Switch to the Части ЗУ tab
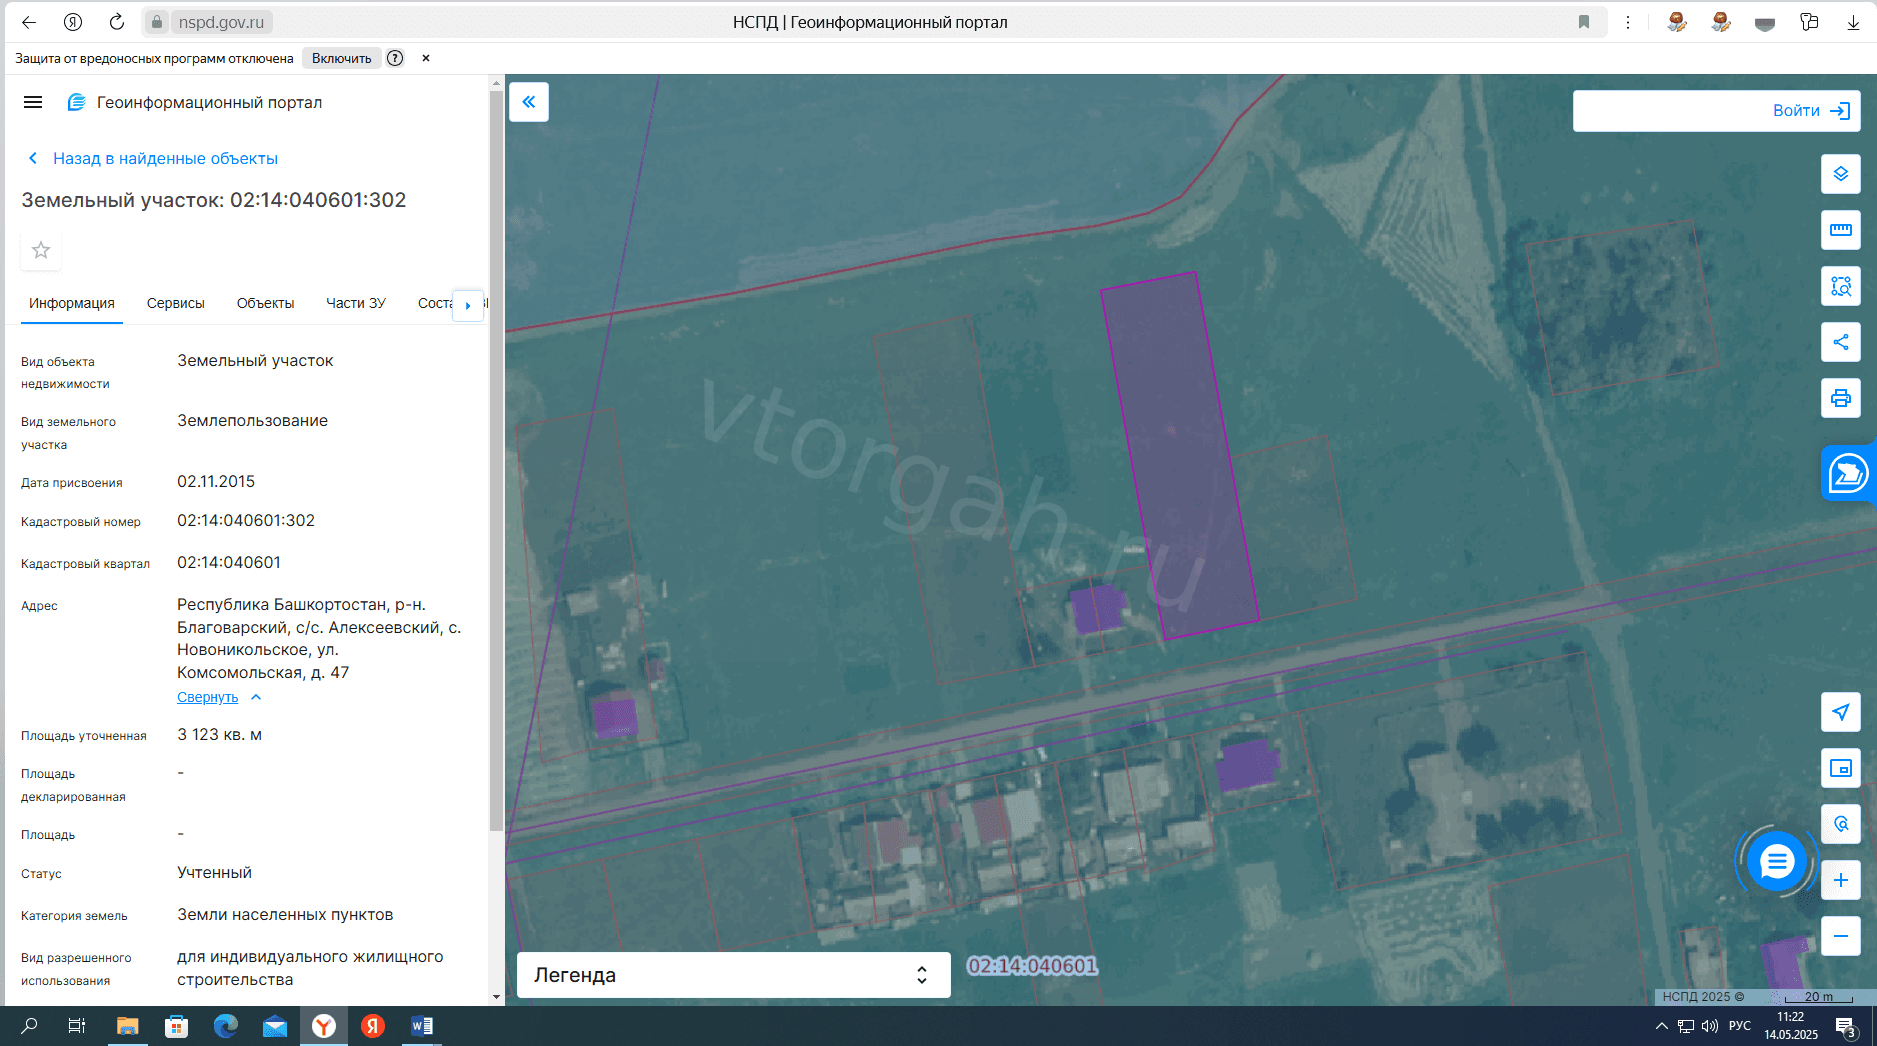The height and width of the screenshot is (1046, 1877). [356, 303]
